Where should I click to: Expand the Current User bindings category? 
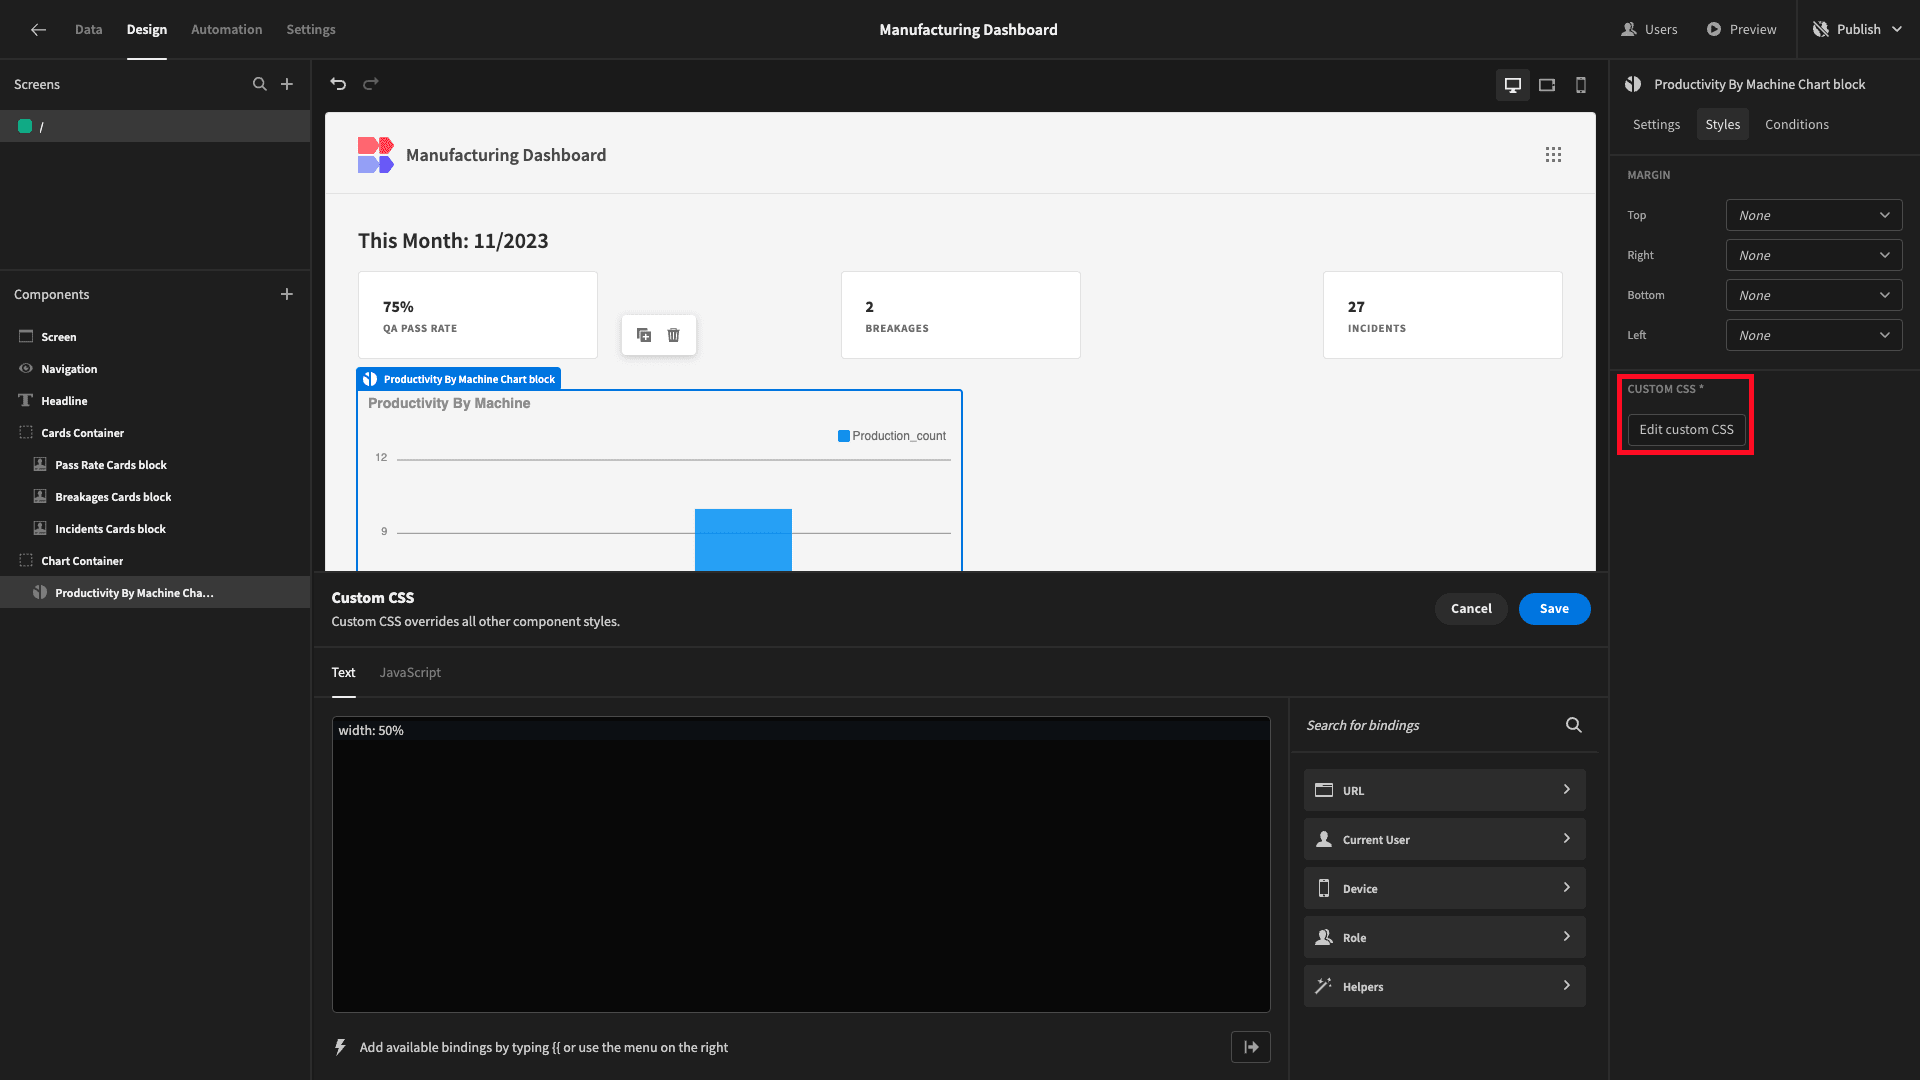pyautogui.click(x=1445, y=839)
